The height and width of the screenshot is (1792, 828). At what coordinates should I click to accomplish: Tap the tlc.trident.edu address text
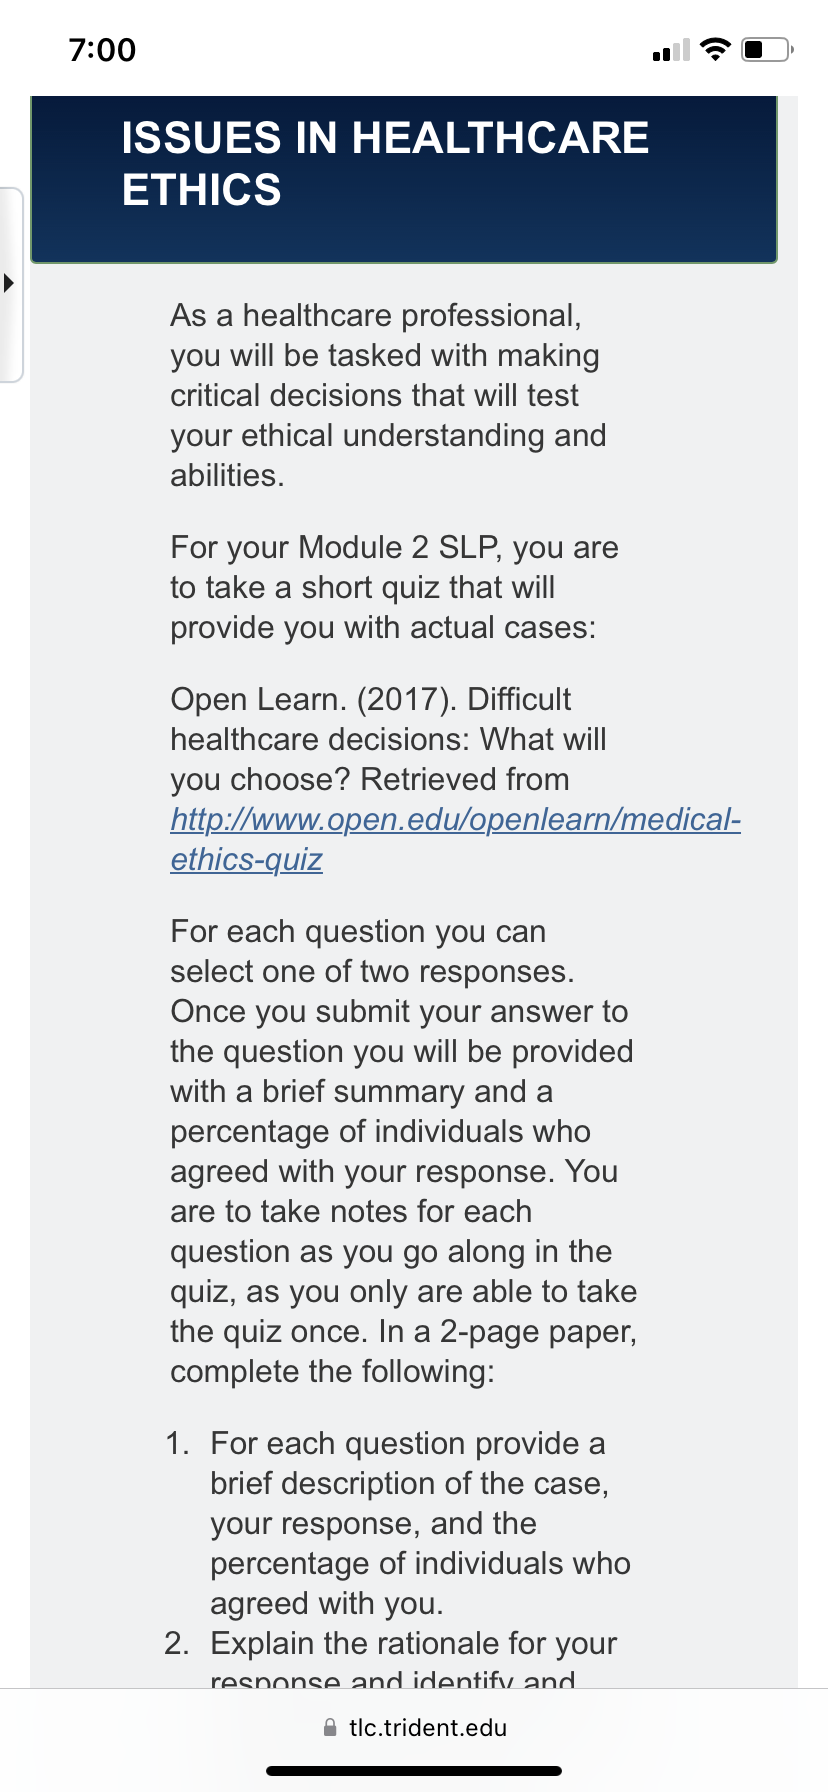428,1727
